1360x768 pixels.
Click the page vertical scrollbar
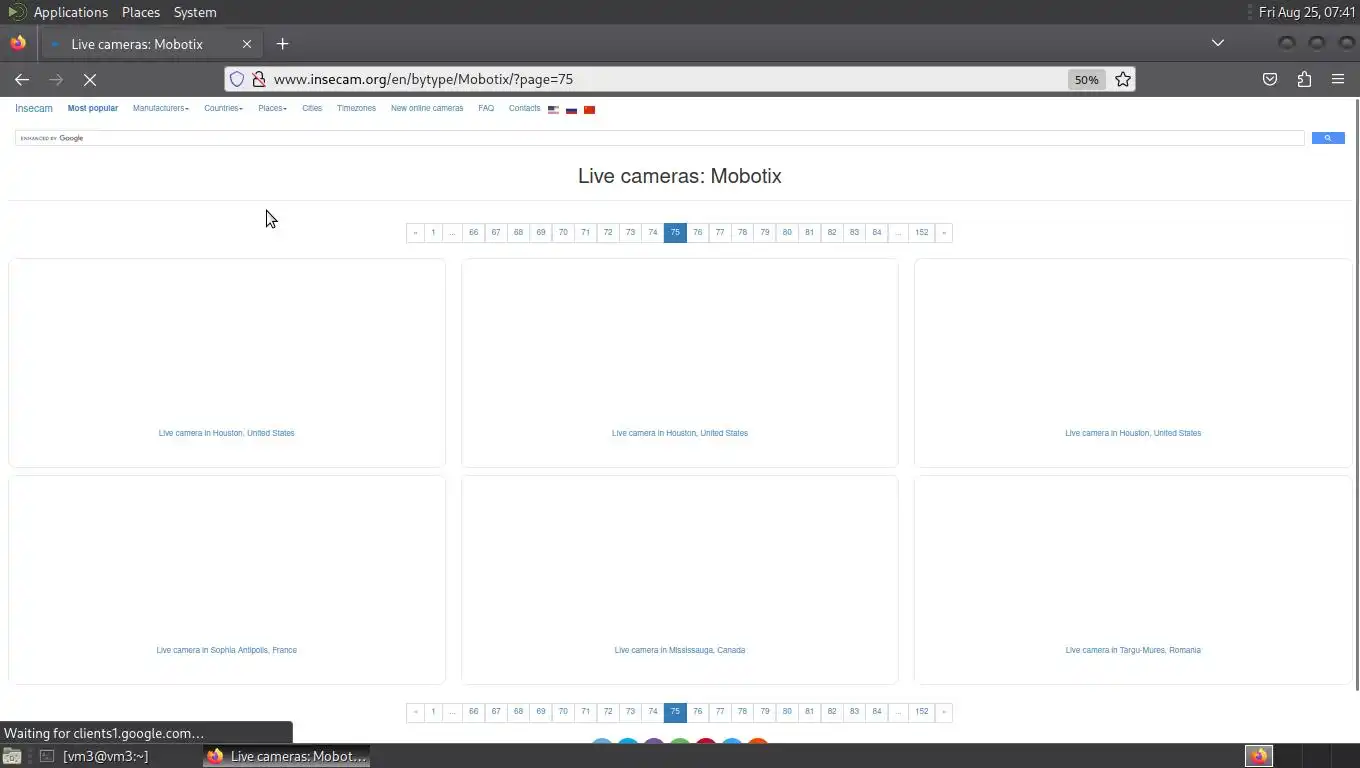1356,394
